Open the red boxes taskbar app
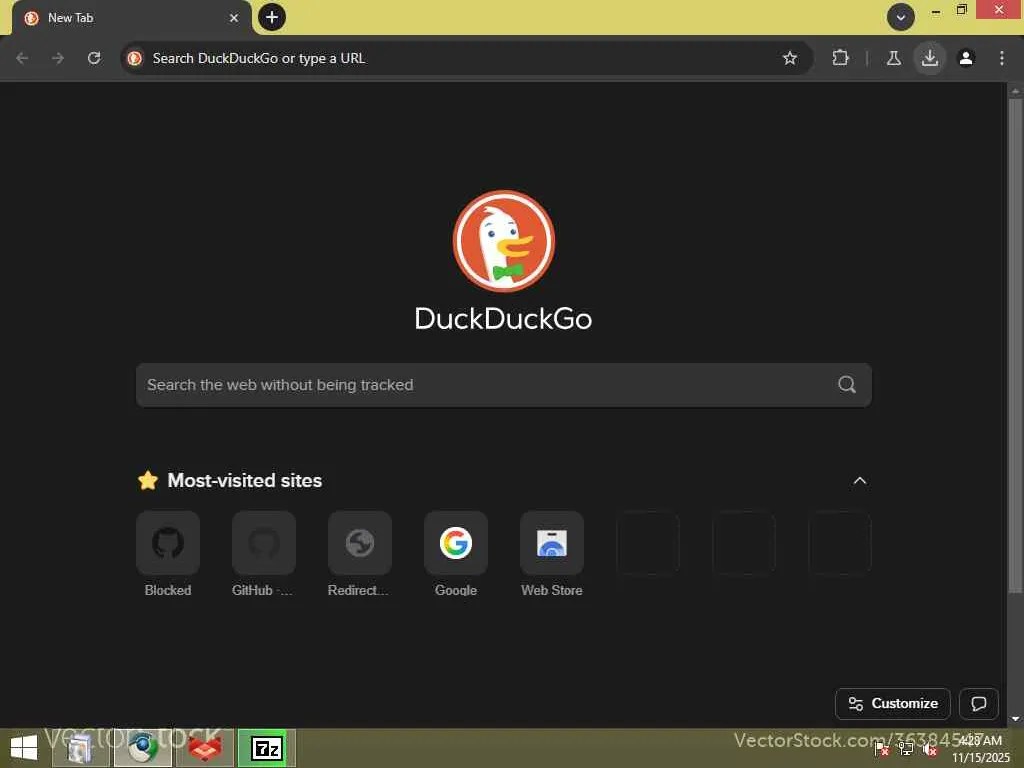The image size is (1024, 768). 205,748
